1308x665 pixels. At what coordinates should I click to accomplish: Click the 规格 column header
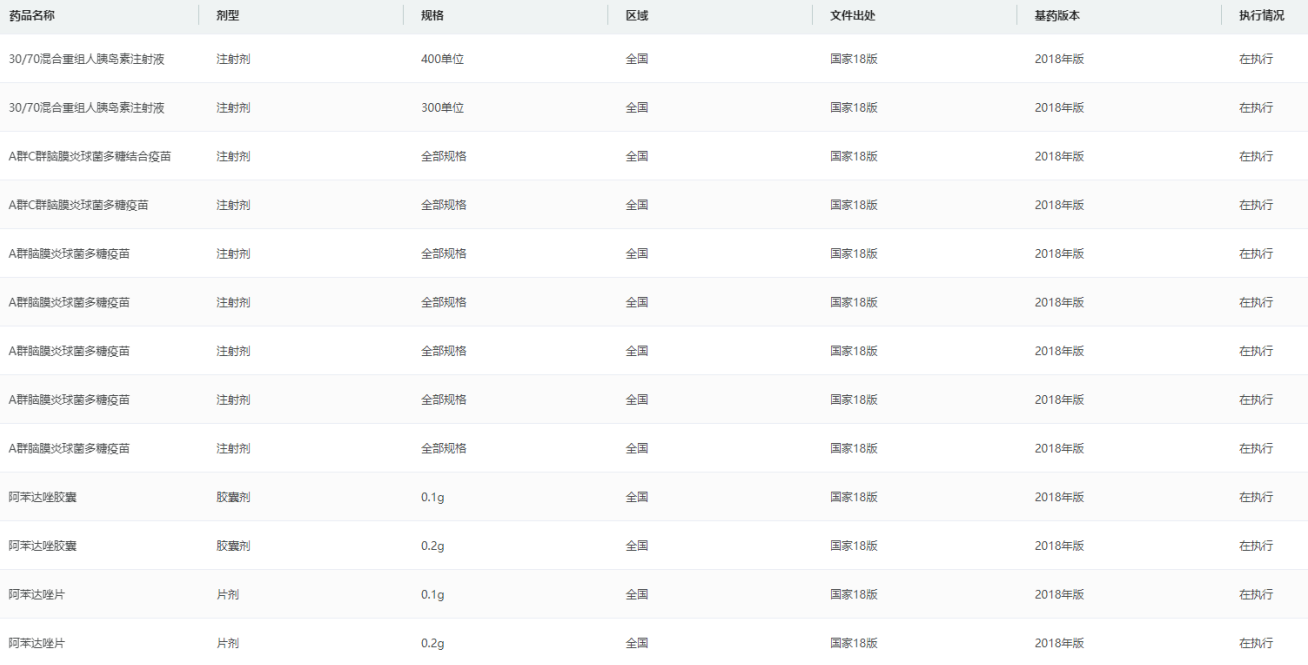pyautogui.click(x=432, y=16)
